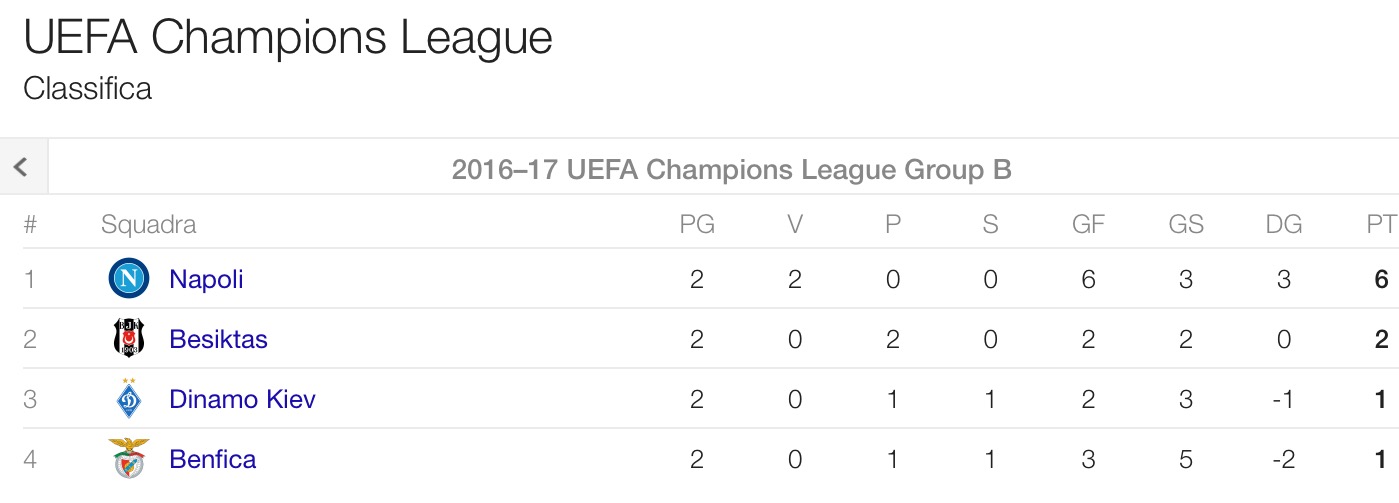The height and width of the screenshot is (503, 1399).
Task: Go to previous group with left chevron
Action: tap(22, 167)
